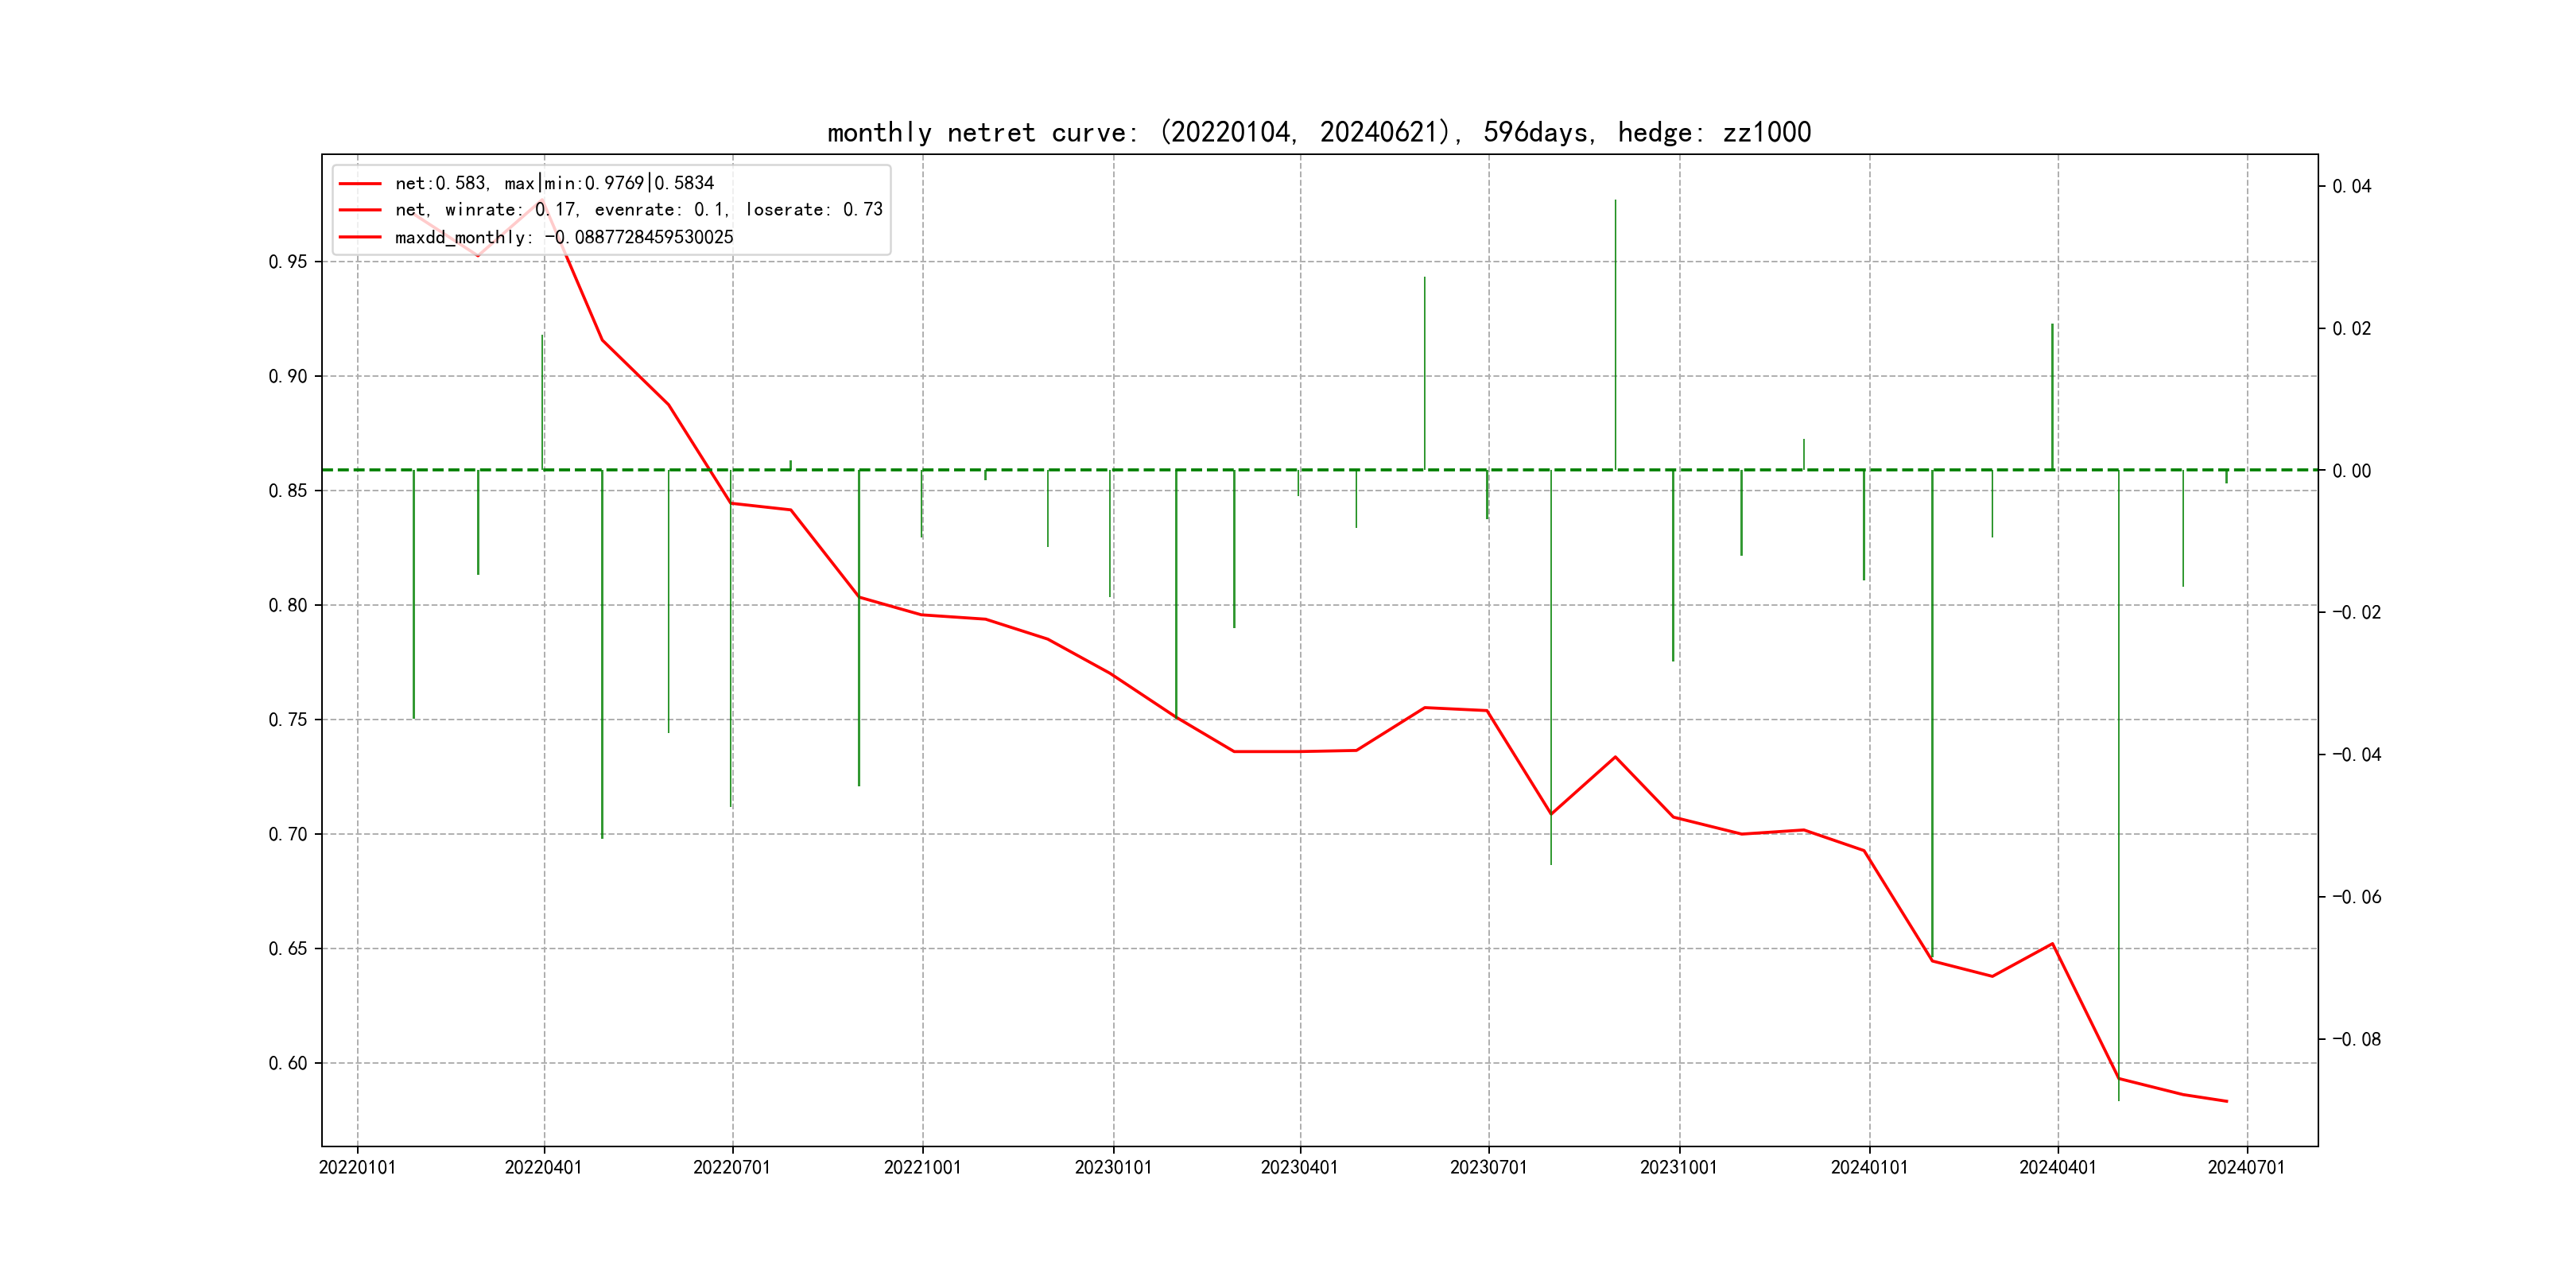Click the 0.60 left y-axis label
Screen dimensions: 2576x1288
(288, 1063)
